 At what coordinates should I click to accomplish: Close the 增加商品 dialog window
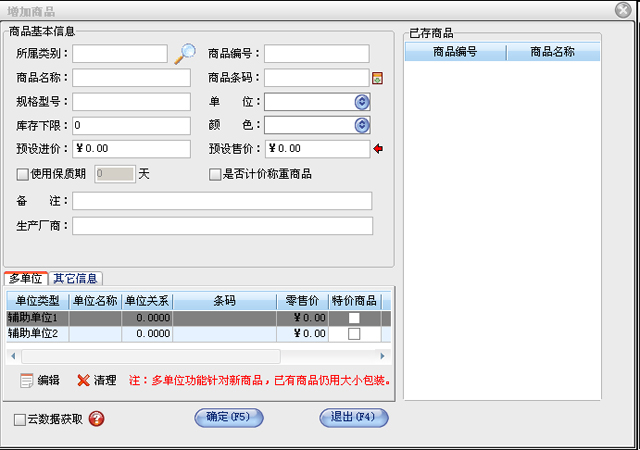623,9
